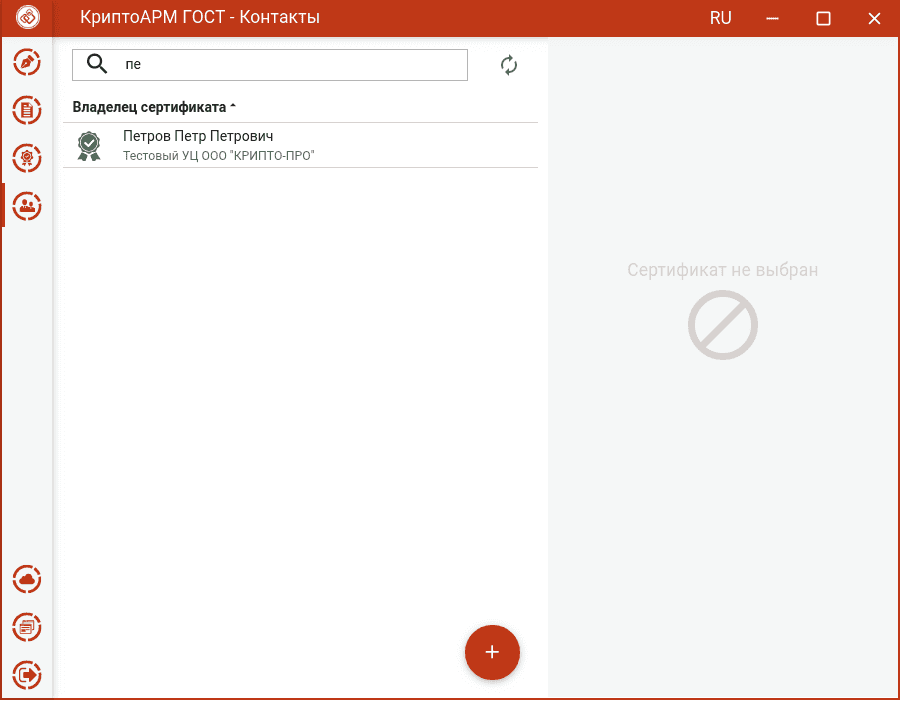Image resolution: width=901 pixels, height=701 pixels.
Task: Open the Sign and Encrypt section in sidebar
Action: 27,63
